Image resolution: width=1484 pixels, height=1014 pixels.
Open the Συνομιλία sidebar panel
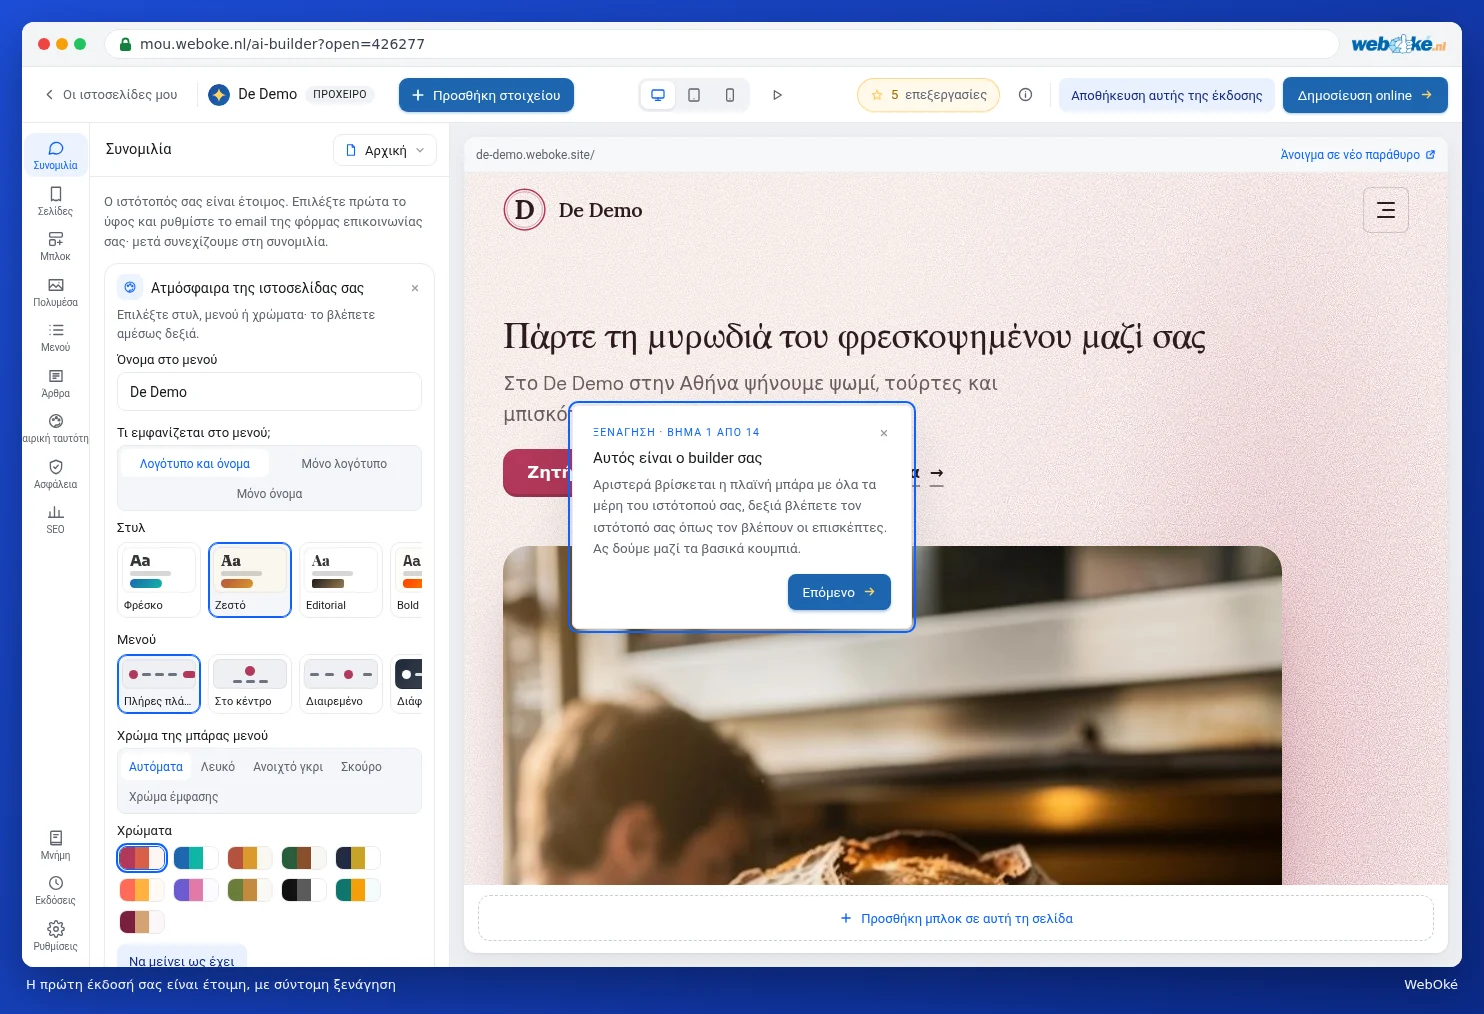pyautogui.click(x=55, y=155)
